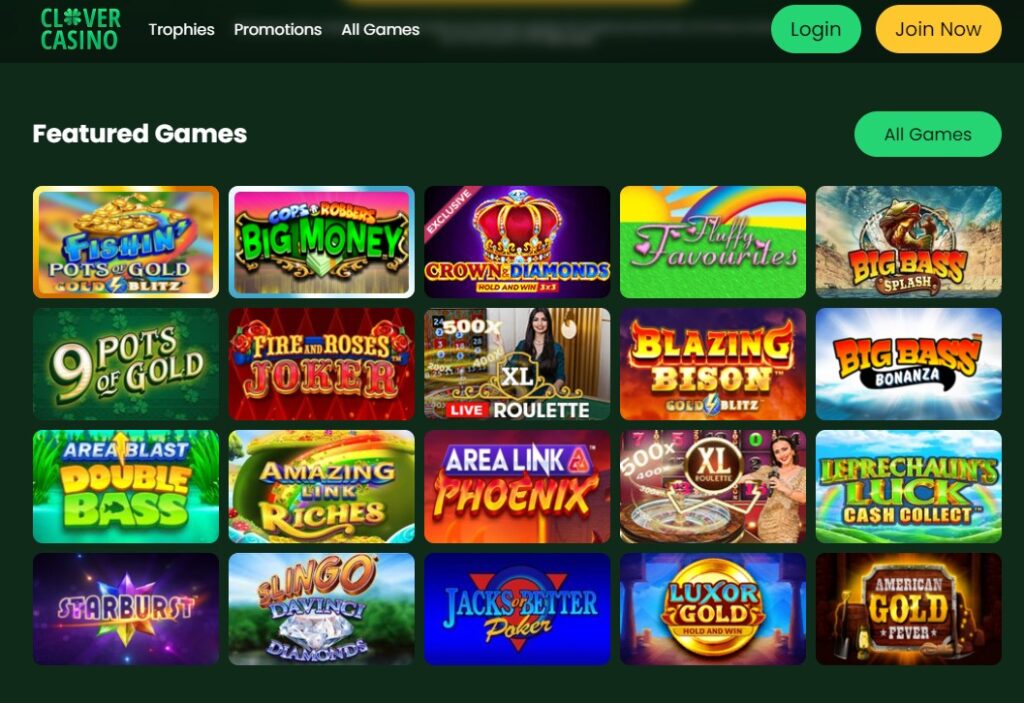Launch Cops and Robbers Big Money game
The image size is (1024, 703).
click(x=321, y=242)
